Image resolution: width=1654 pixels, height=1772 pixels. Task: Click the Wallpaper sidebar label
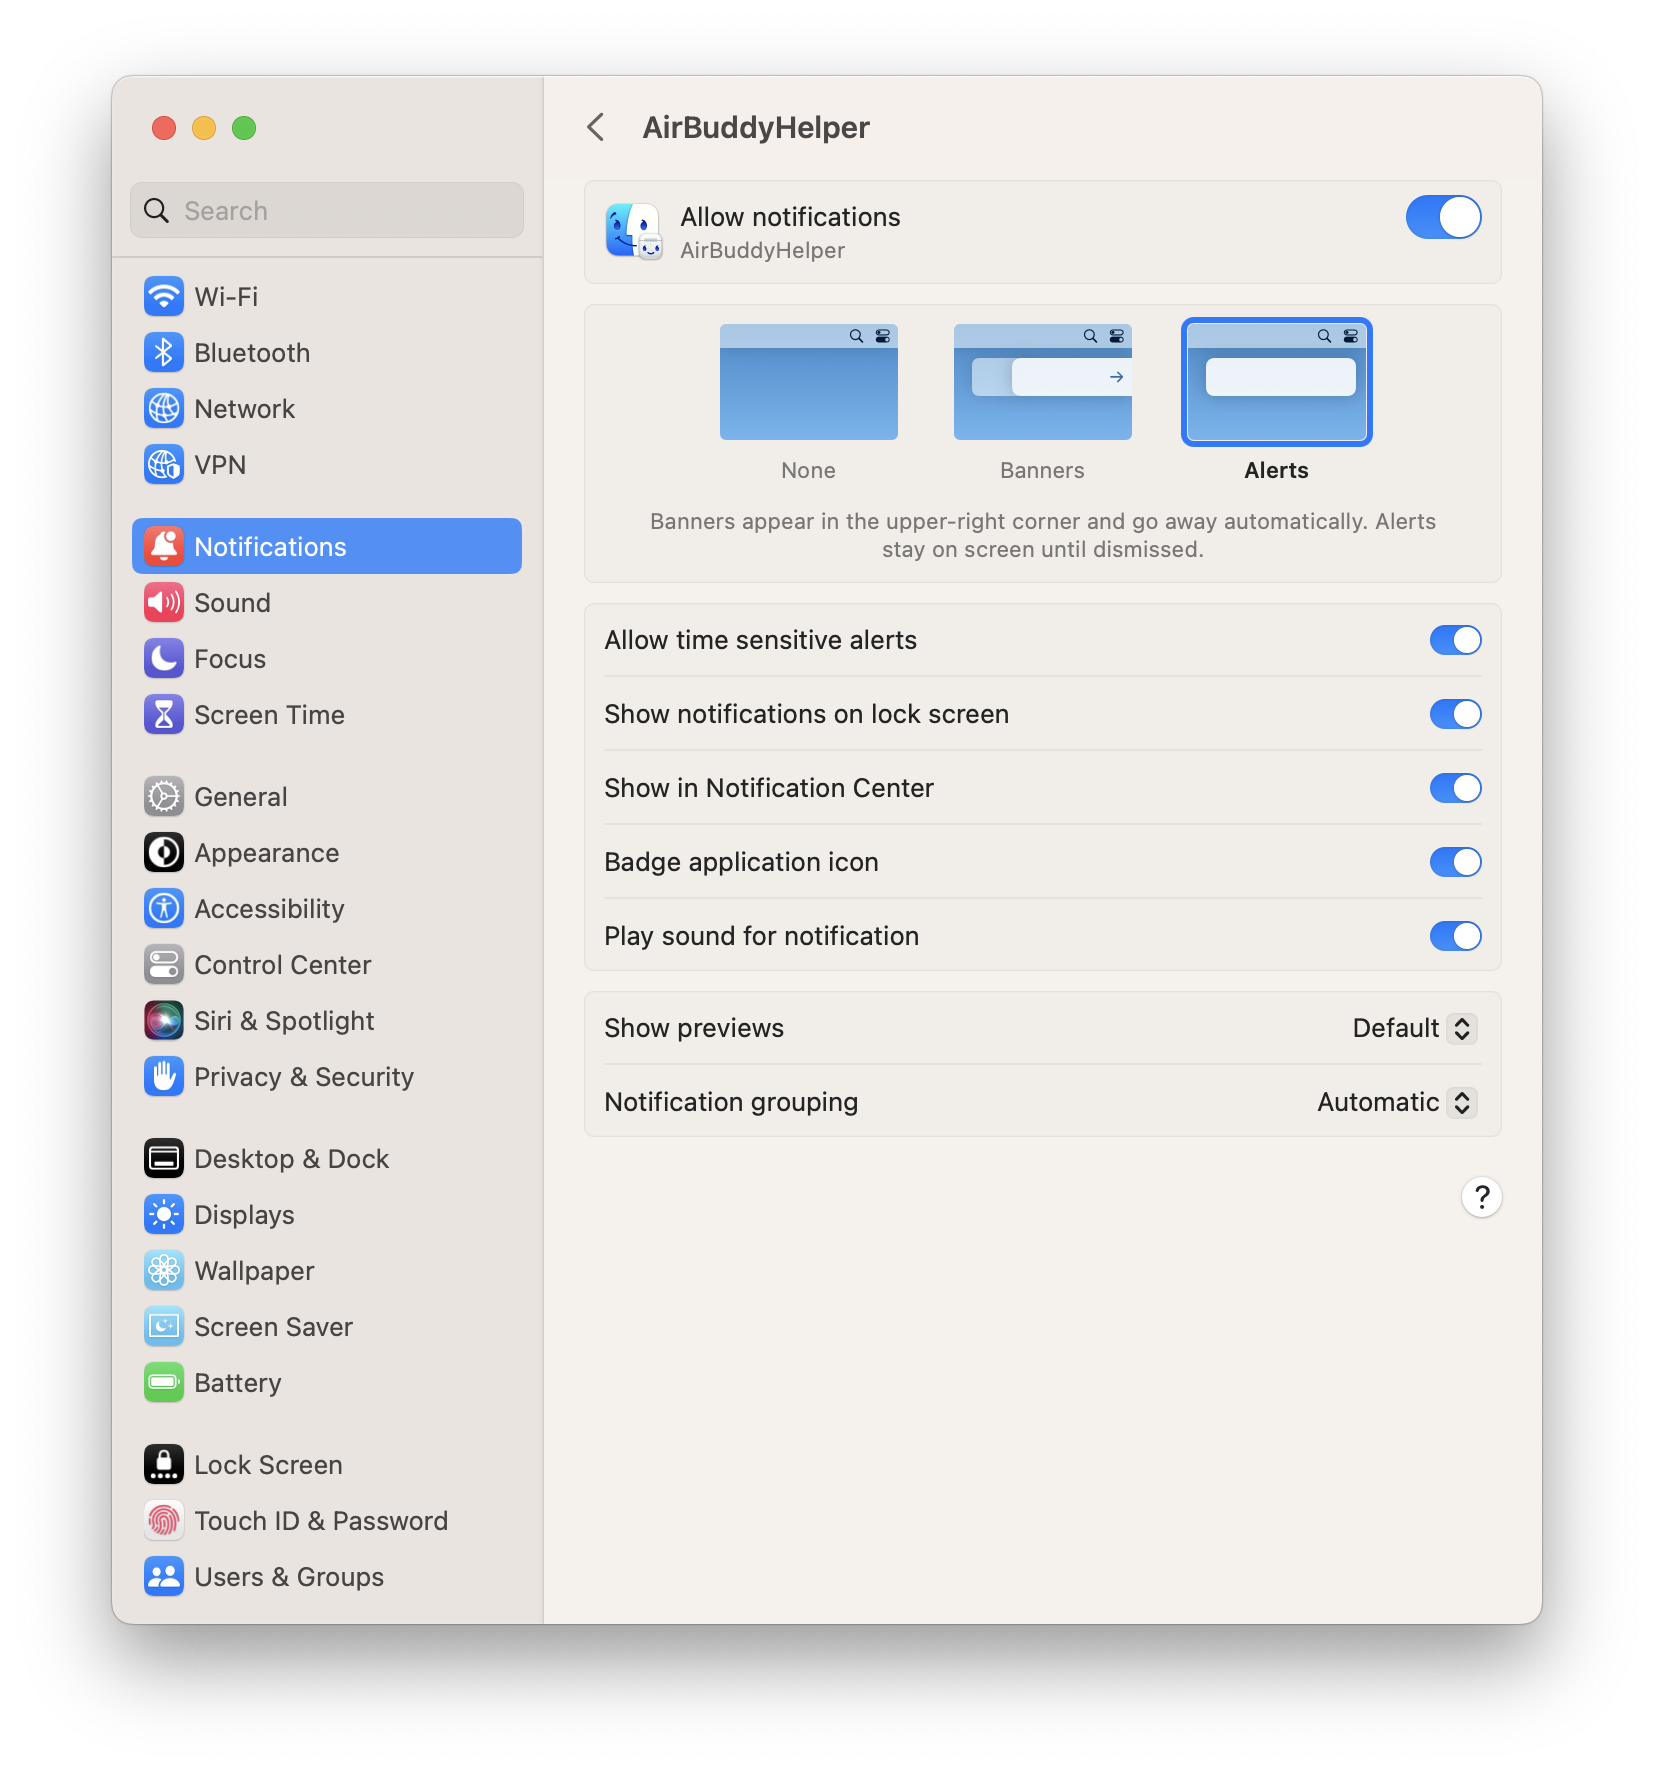(254, 1271)
